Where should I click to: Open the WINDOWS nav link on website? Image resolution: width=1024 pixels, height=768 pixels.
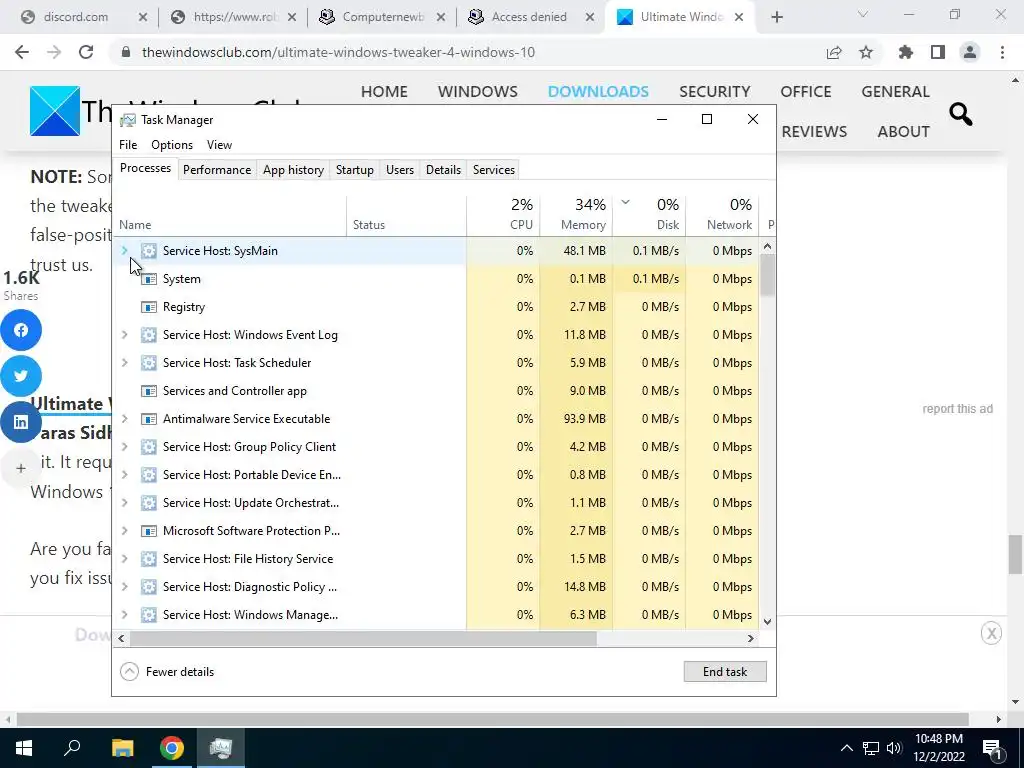(x=477, y=91)
